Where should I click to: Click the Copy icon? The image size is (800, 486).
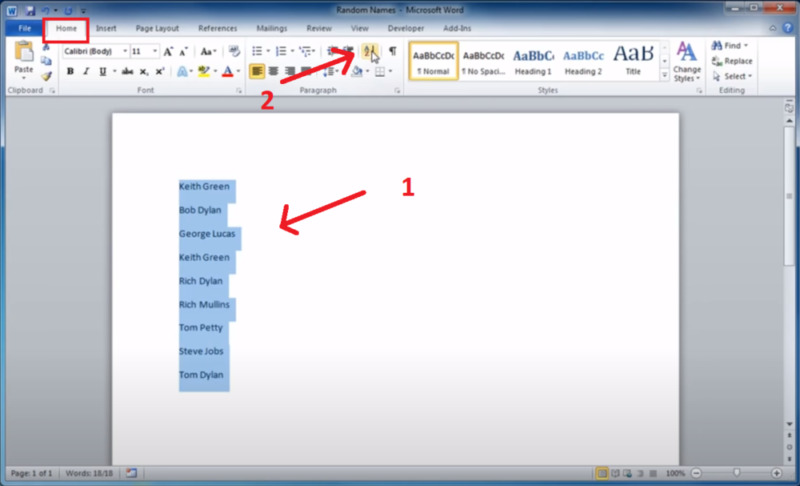pos(46,61)
